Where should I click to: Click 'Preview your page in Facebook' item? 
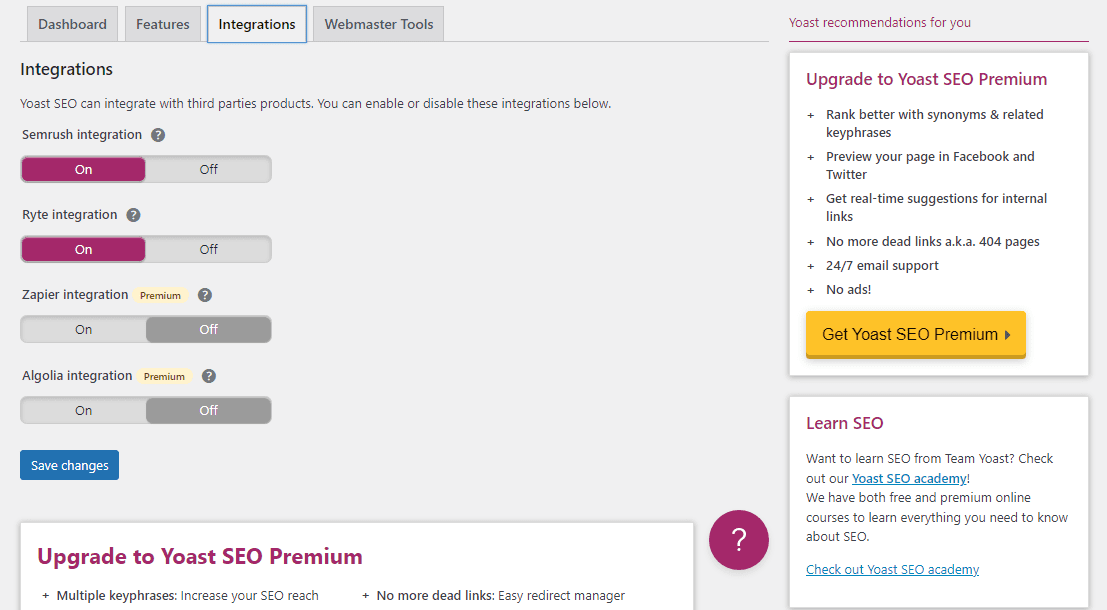point(931,165)
